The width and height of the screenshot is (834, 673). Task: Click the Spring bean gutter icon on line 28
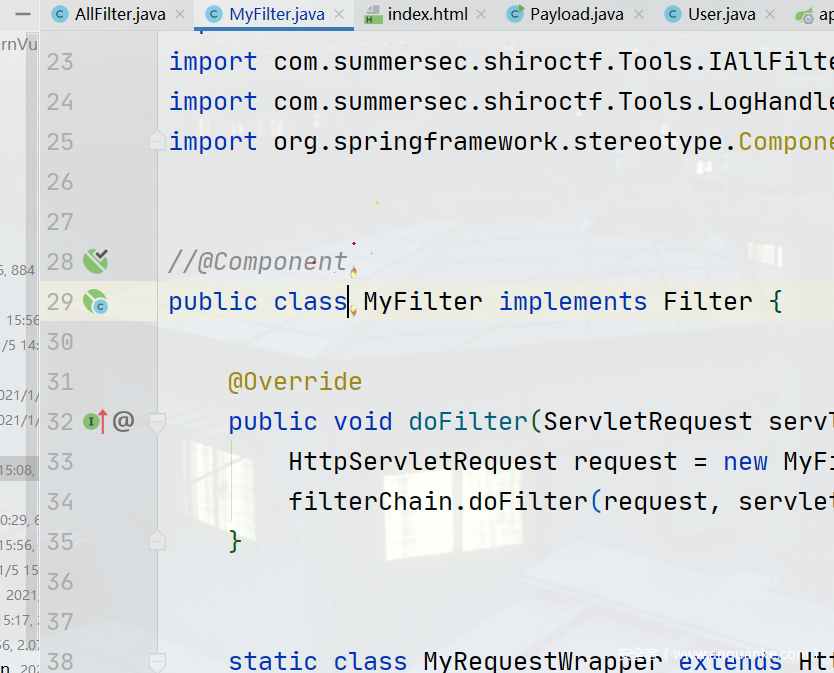click(96, 261)
